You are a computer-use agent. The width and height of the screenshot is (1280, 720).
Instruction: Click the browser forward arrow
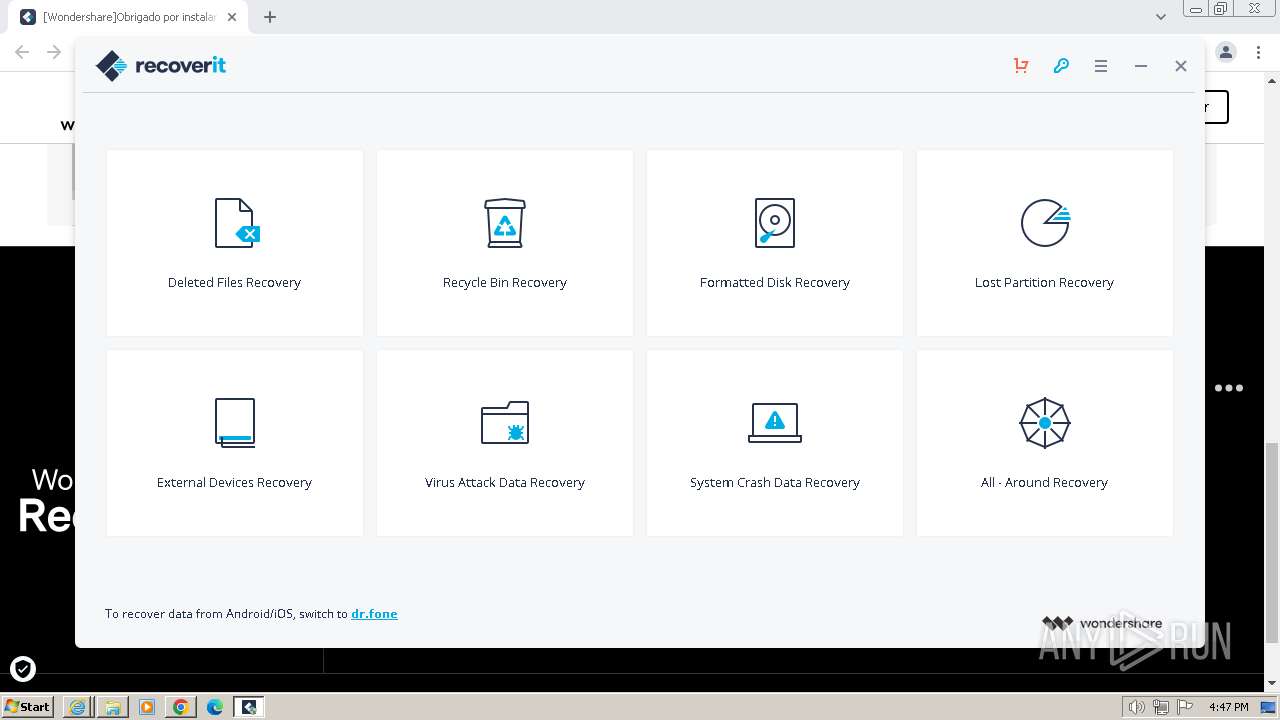pyautogui.click(x=54, y=52)
